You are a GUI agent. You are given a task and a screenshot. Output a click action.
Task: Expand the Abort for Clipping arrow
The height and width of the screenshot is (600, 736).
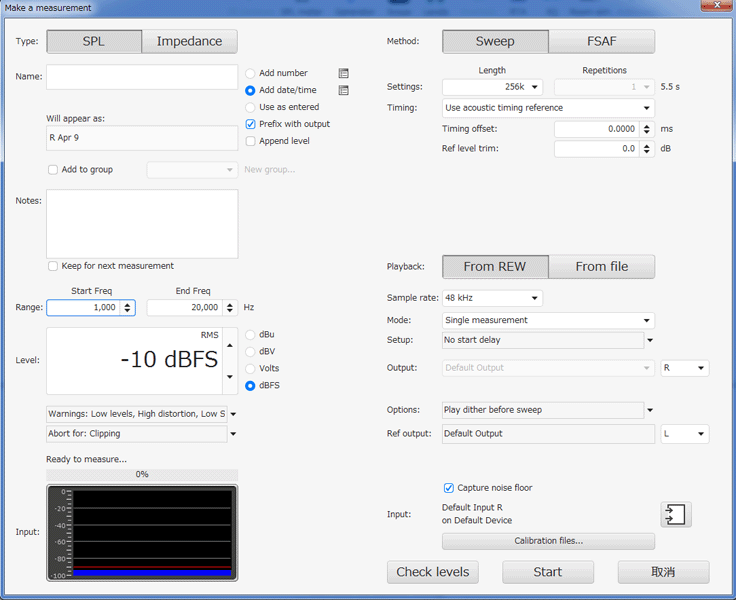coord(233,434)
